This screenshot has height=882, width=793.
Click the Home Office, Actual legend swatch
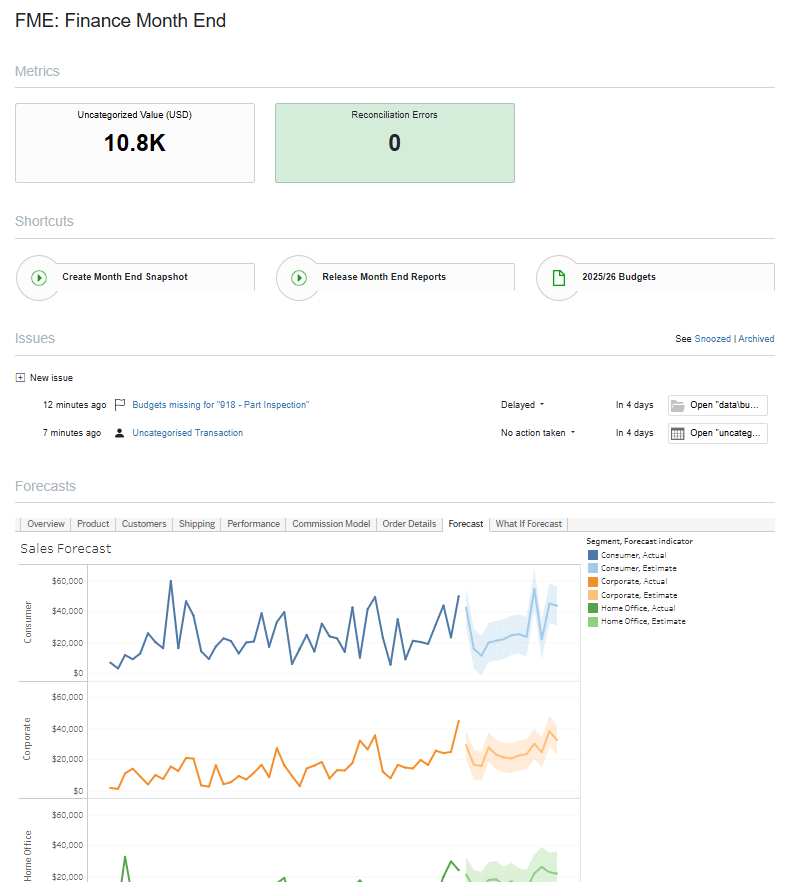[x=593, y=608]
